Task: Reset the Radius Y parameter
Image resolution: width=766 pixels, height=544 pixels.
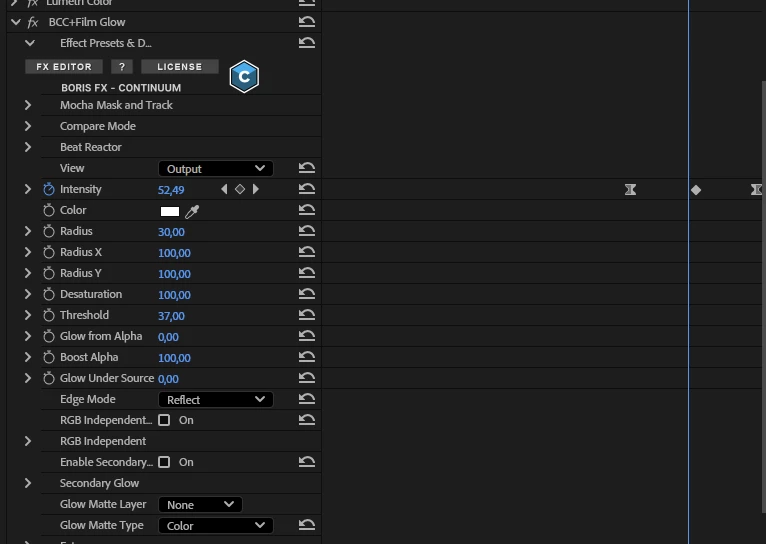Action: point(307,273)
